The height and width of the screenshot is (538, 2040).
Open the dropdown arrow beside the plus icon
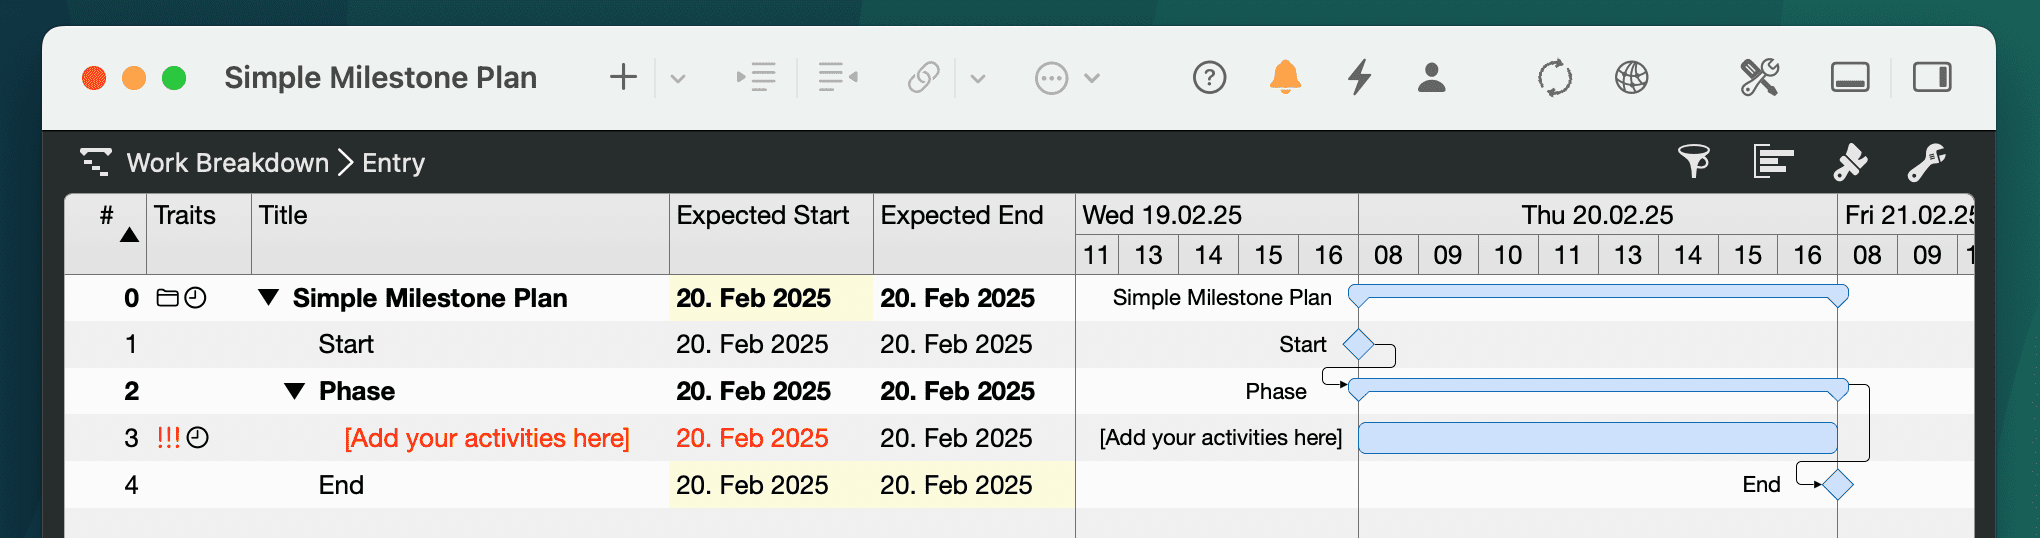tap(678, 78)
